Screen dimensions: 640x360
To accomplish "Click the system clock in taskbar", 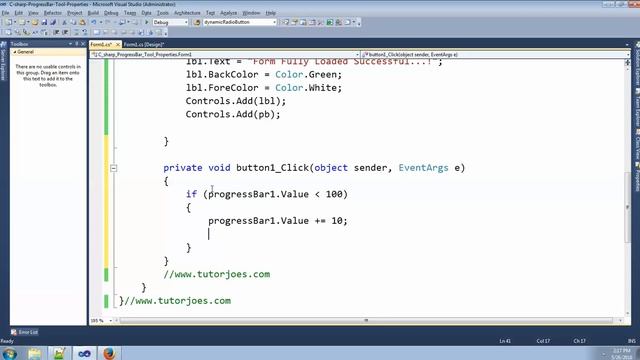I will click(621, 353).
